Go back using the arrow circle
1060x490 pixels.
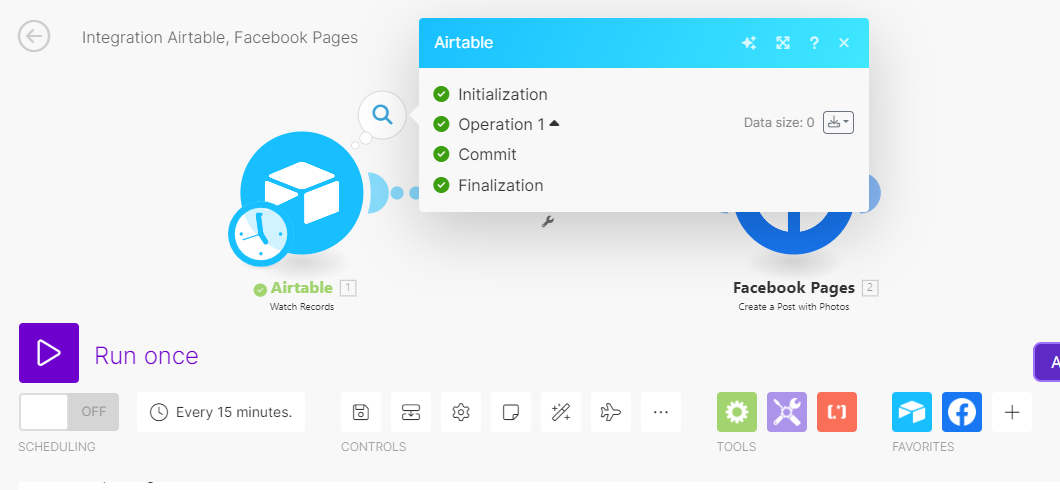point(34,36)
